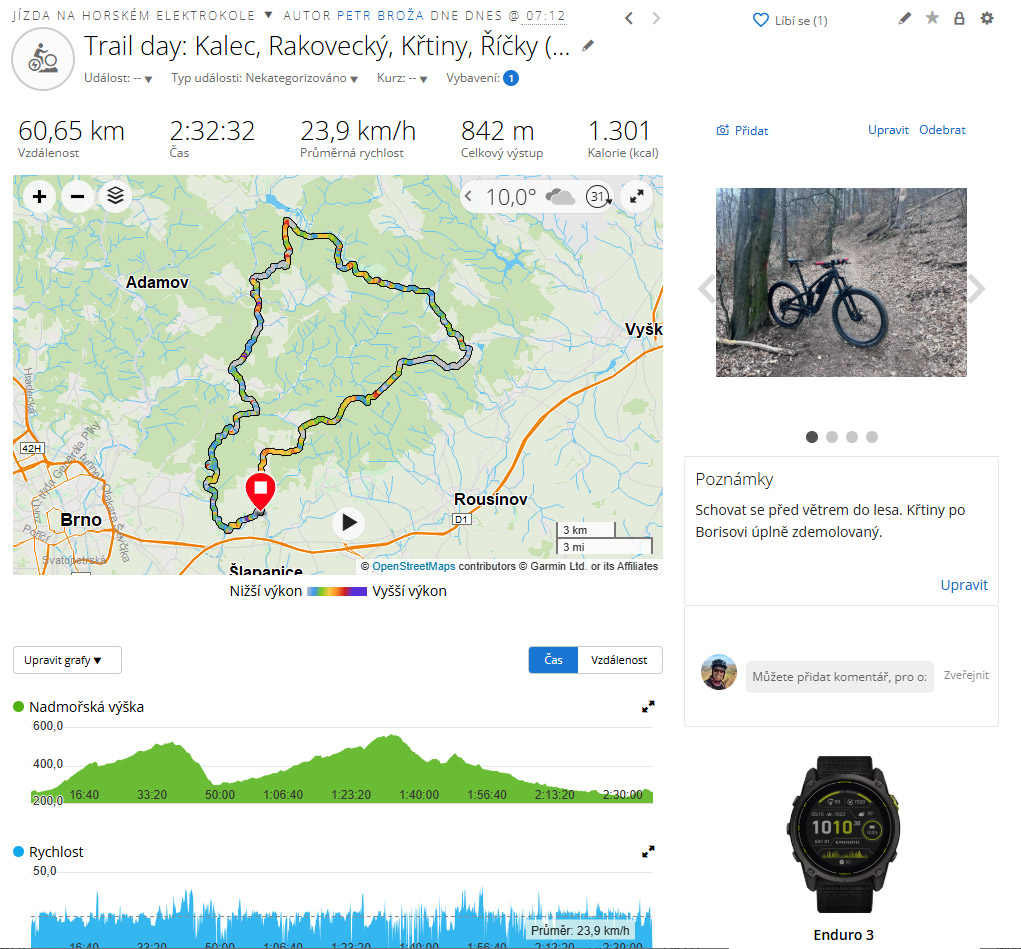Click Upravit link under notes
This screenshot has height=949, width=1021.
pos(963,585)
